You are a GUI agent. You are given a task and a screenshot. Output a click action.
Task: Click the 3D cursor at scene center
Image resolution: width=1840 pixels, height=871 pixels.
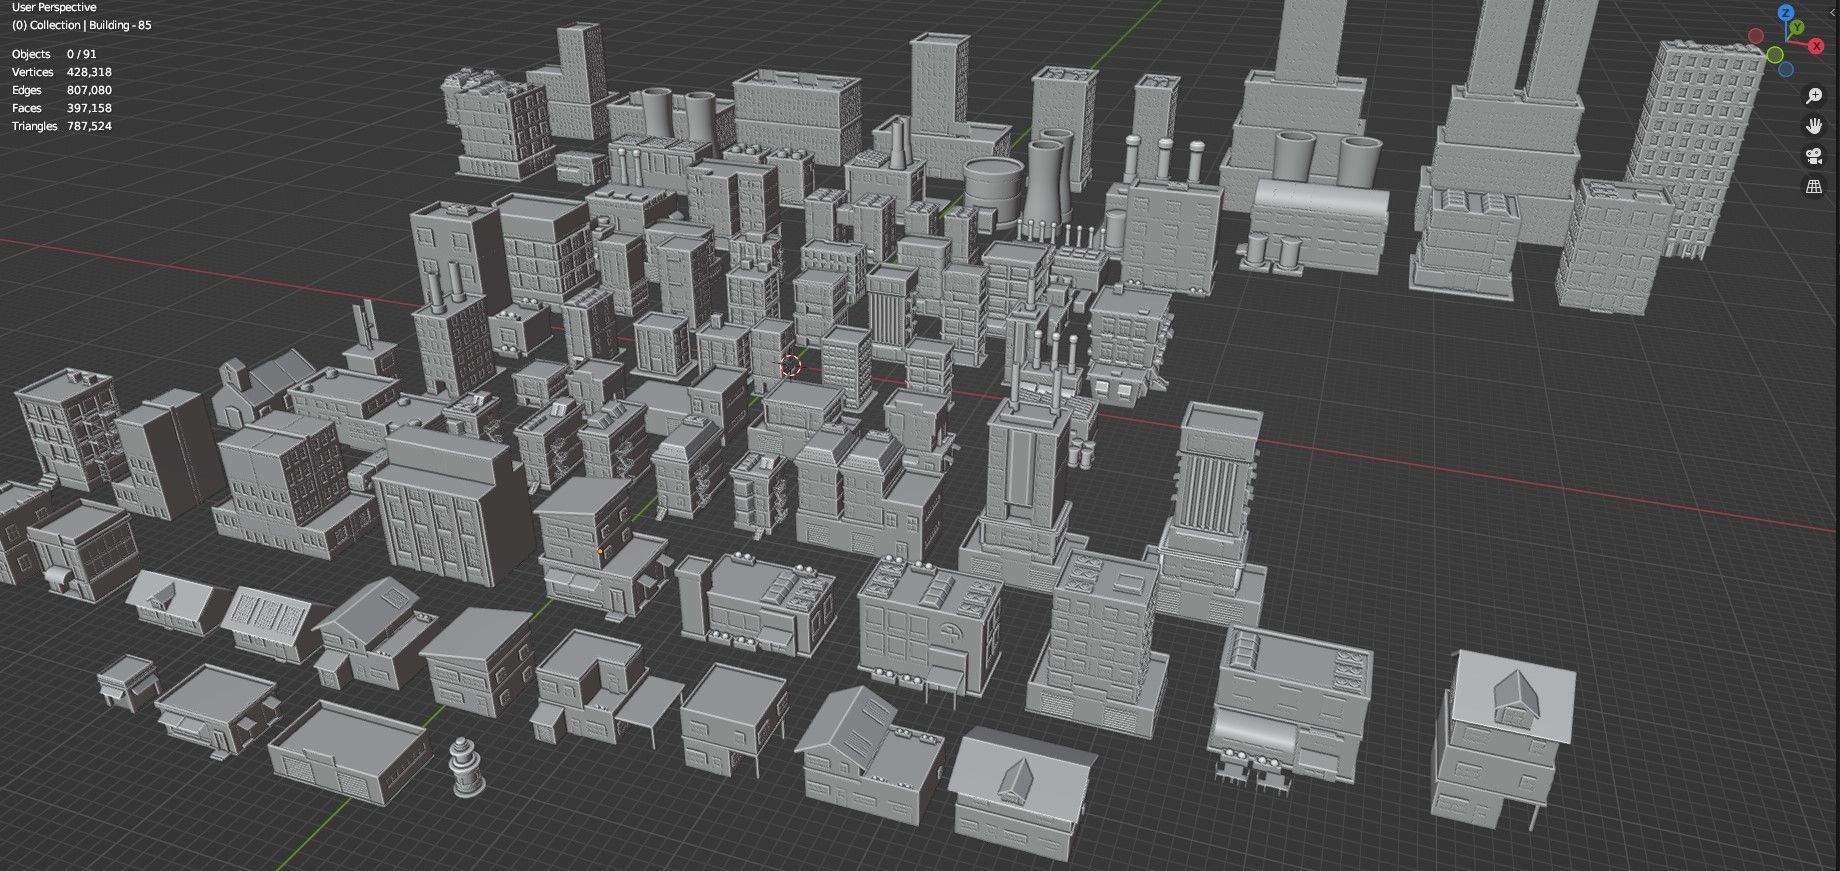(x=790, y=365)
